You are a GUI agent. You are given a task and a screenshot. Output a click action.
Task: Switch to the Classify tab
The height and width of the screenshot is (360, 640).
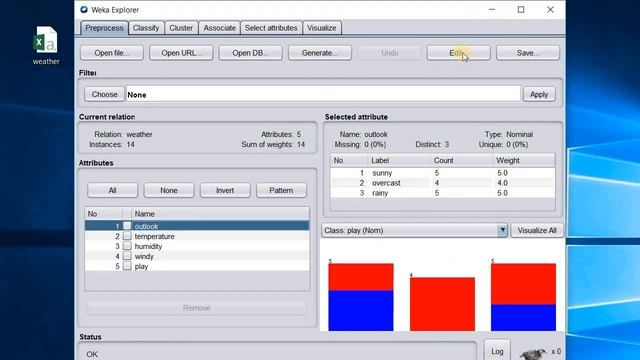[146, 28]
